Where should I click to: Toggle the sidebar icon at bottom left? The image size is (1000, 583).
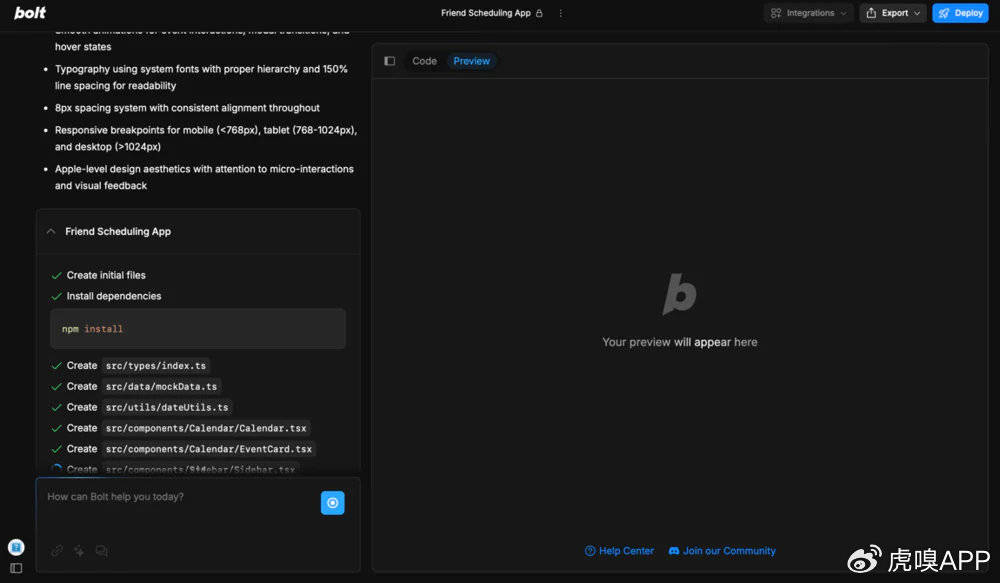coord(16,568)
